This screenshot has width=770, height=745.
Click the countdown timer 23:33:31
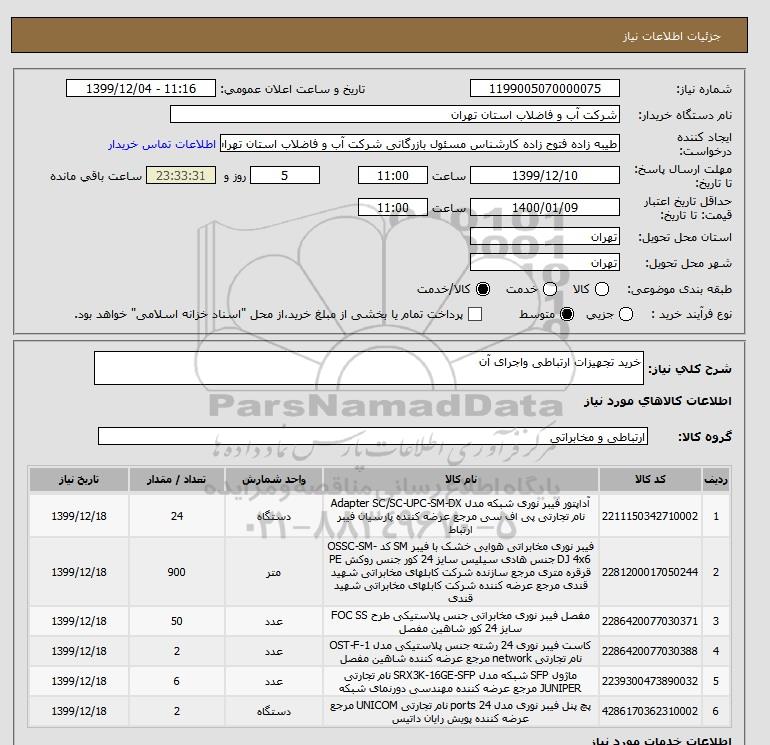pos(181,175)
